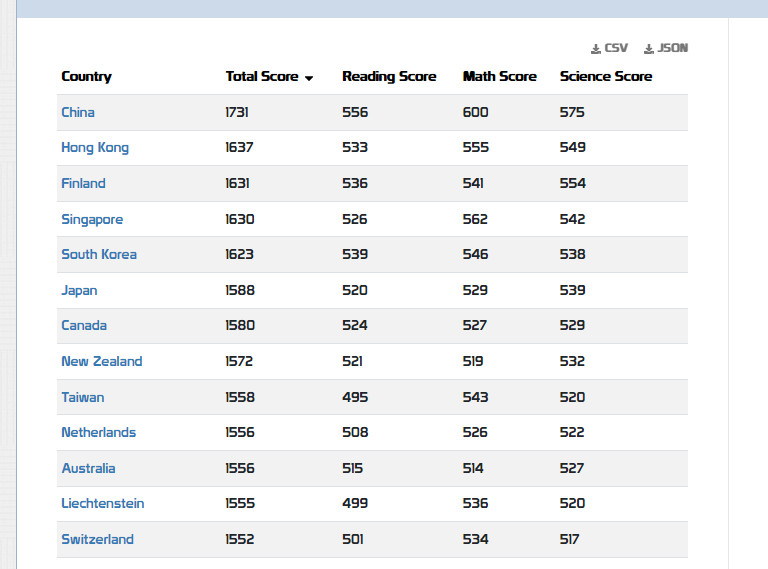Select Singapore's math score 562
The image size is (768, 569).
coord(475,219)
